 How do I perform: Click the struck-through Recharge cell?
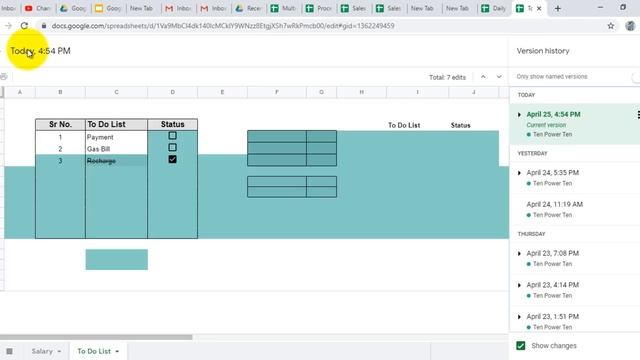click(116, 161)
